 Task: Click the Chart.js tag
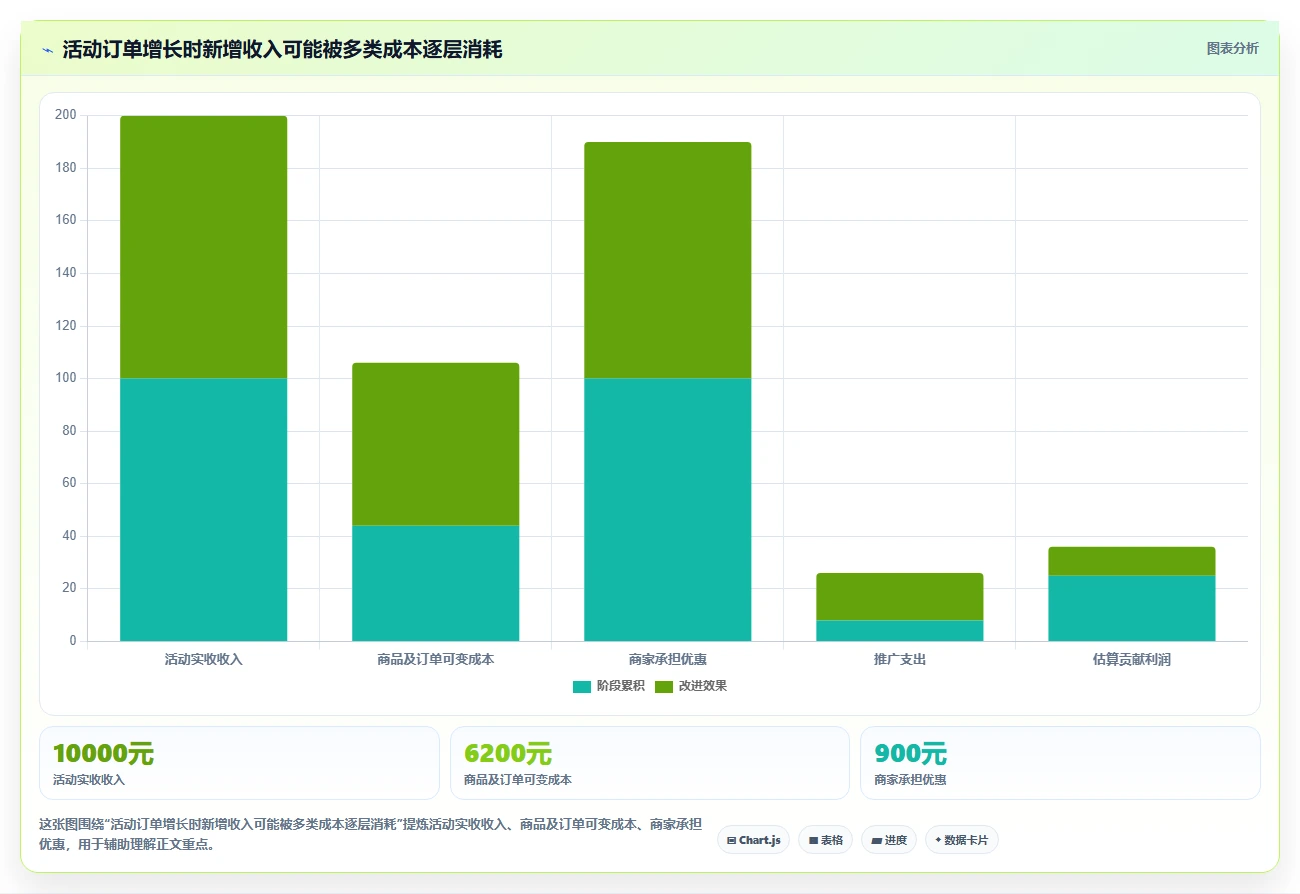753,840
